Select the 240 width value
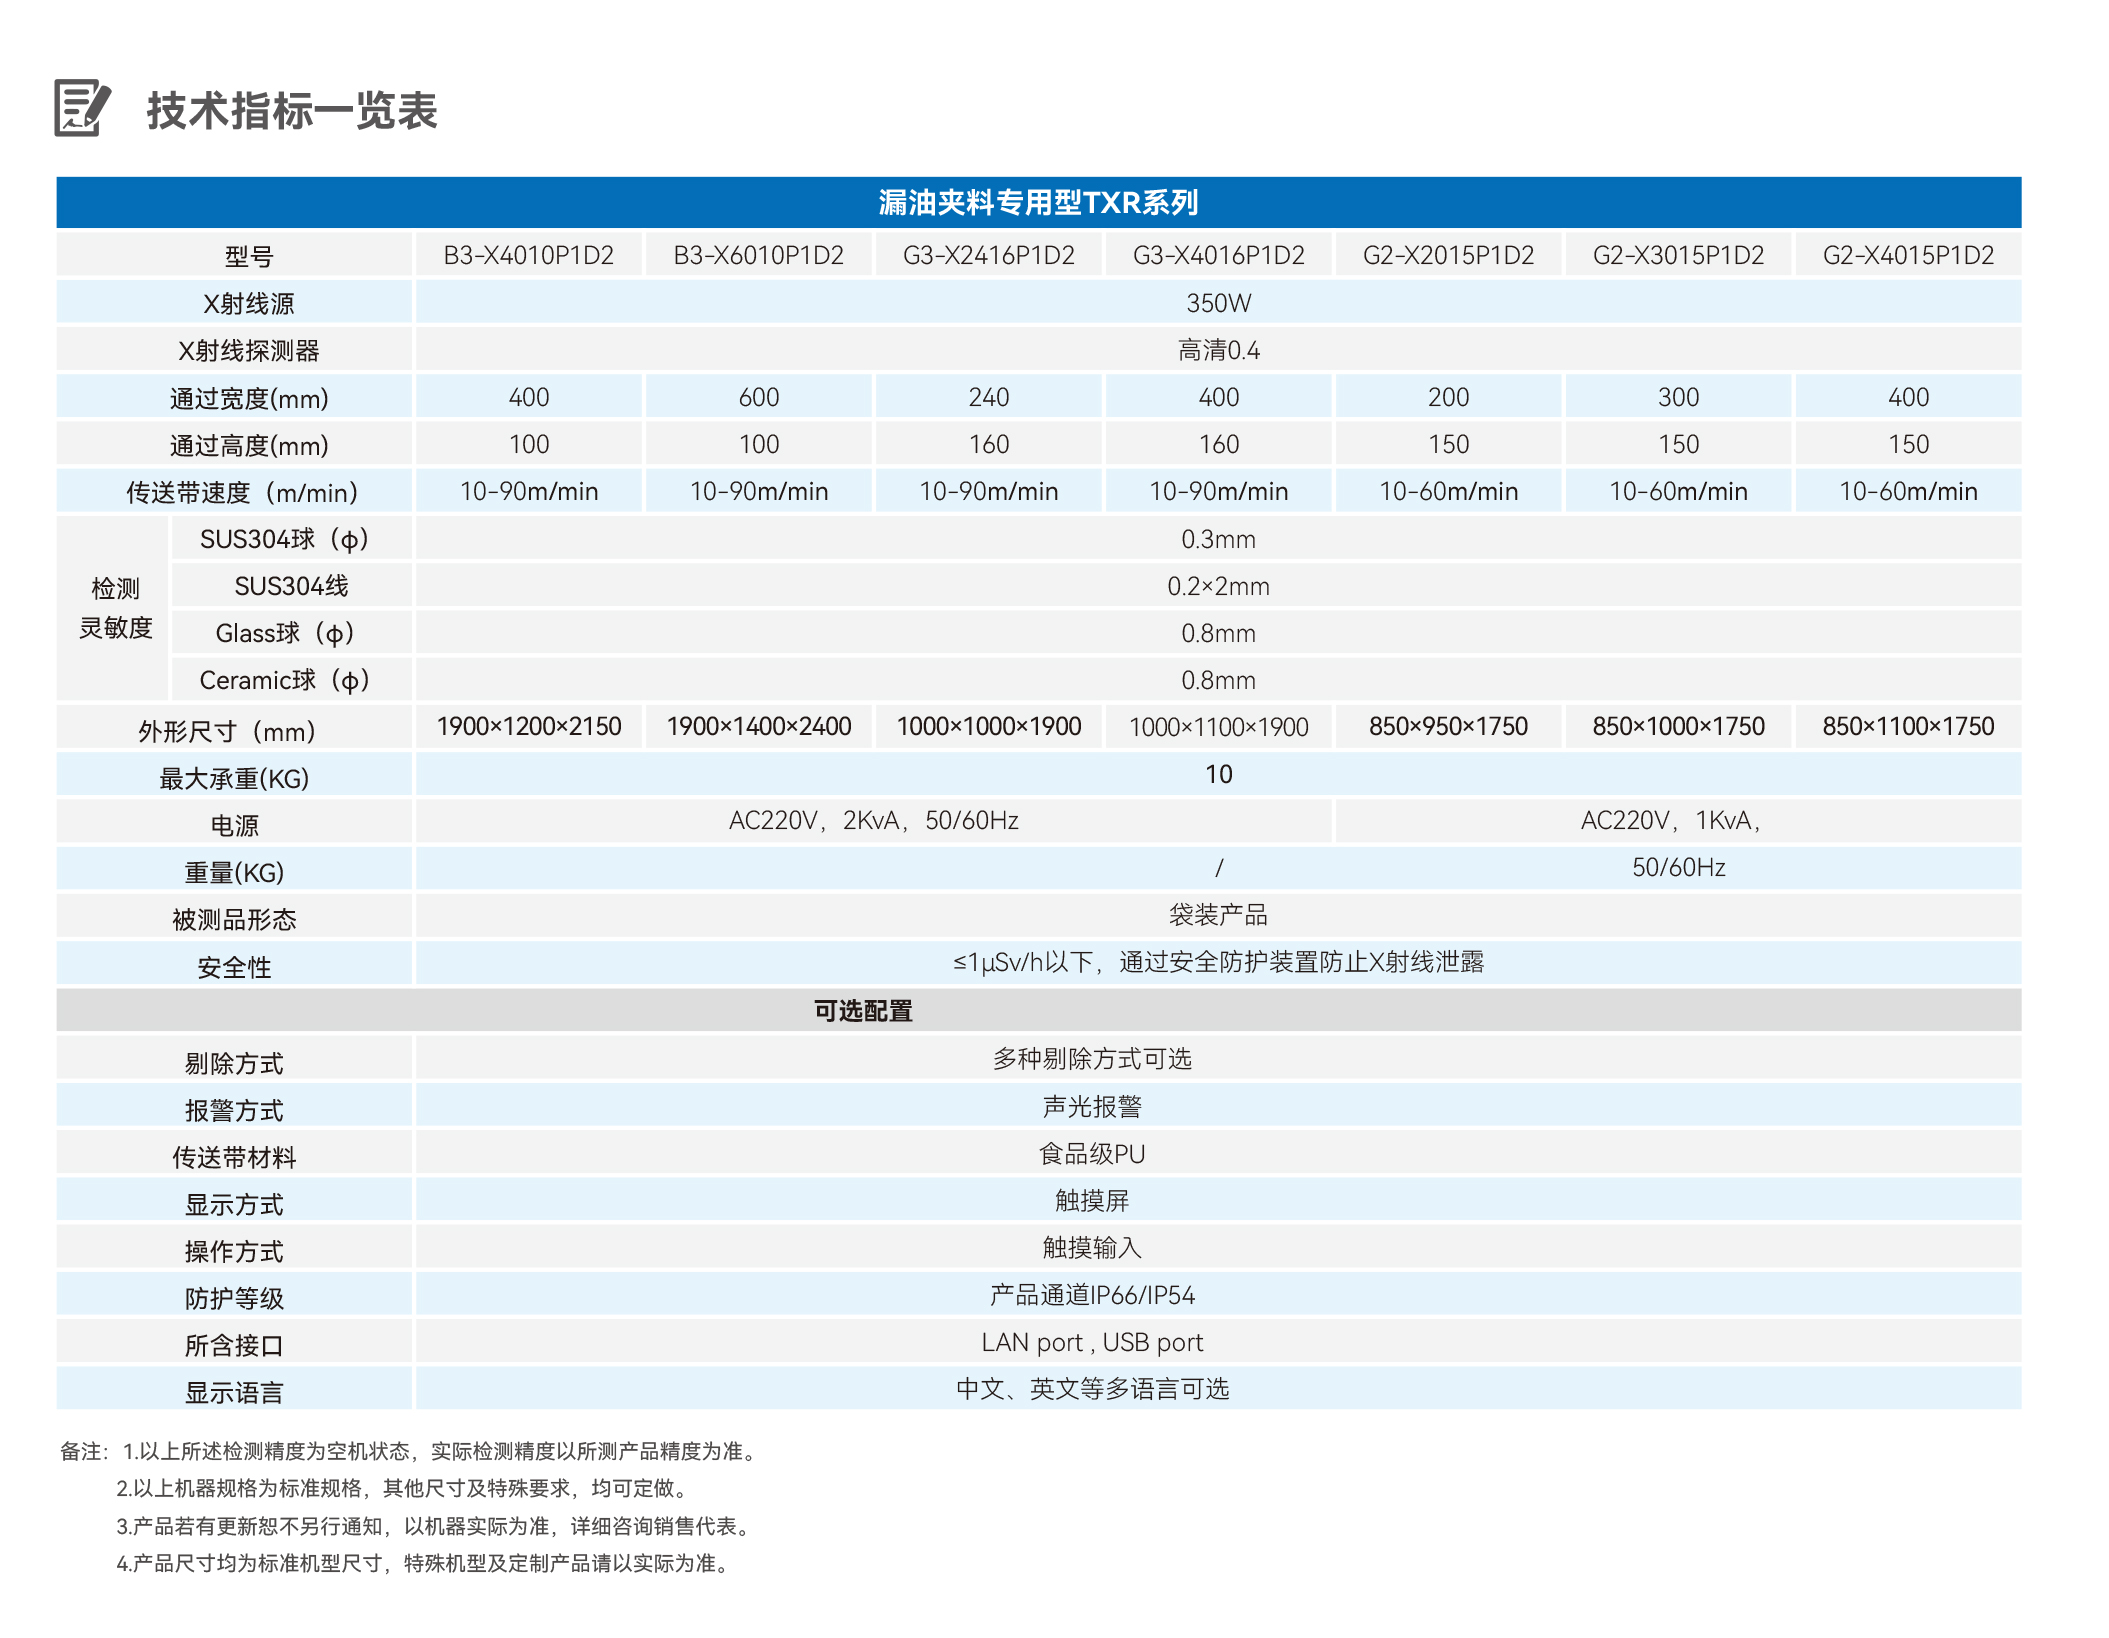Image resolution: width=2109 pixels, height=1638 pixels. (988, 397)
